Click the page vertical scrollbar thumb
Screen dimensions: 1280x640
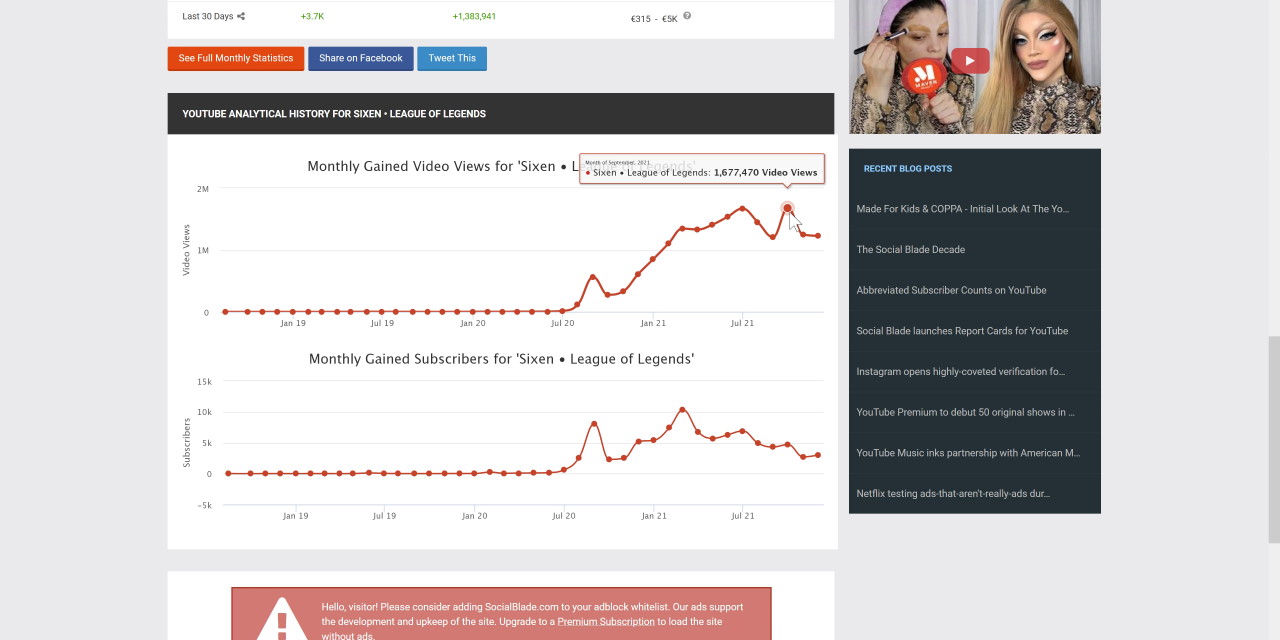pos(1273,440)
